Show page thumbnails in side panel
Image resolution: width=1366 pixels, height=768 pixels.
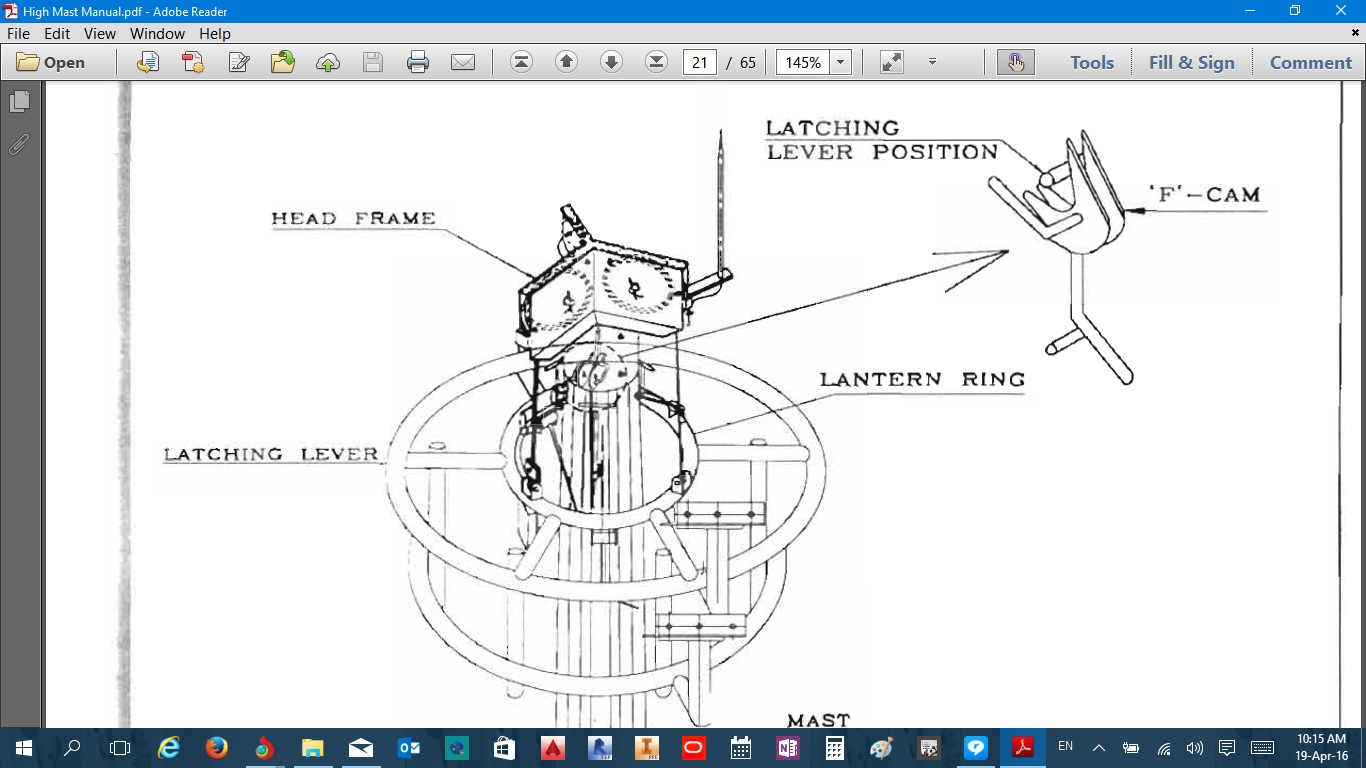coord(19,102)
